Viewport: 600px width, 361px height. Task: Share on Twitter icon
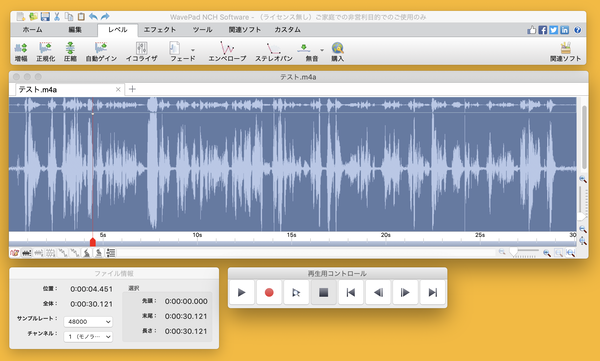pyautogui.click(x=554, y=30)
